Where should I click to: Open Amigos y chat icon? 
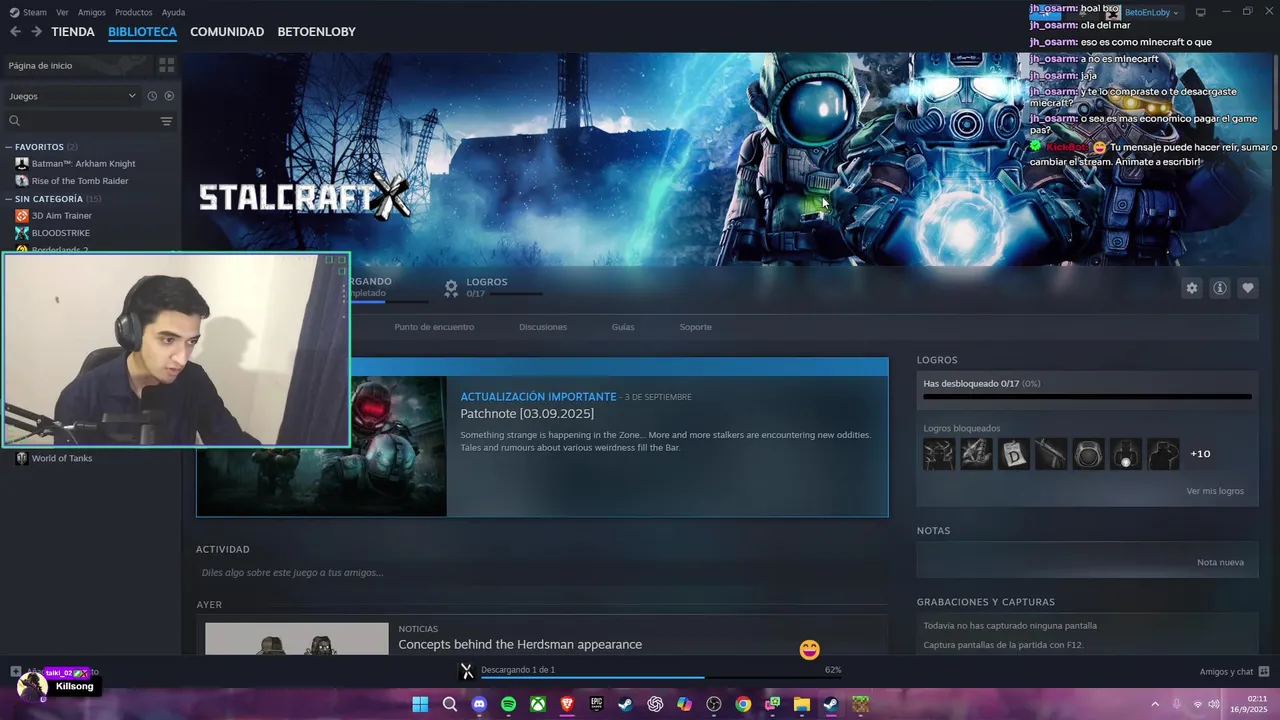(x=1264, y=672)
